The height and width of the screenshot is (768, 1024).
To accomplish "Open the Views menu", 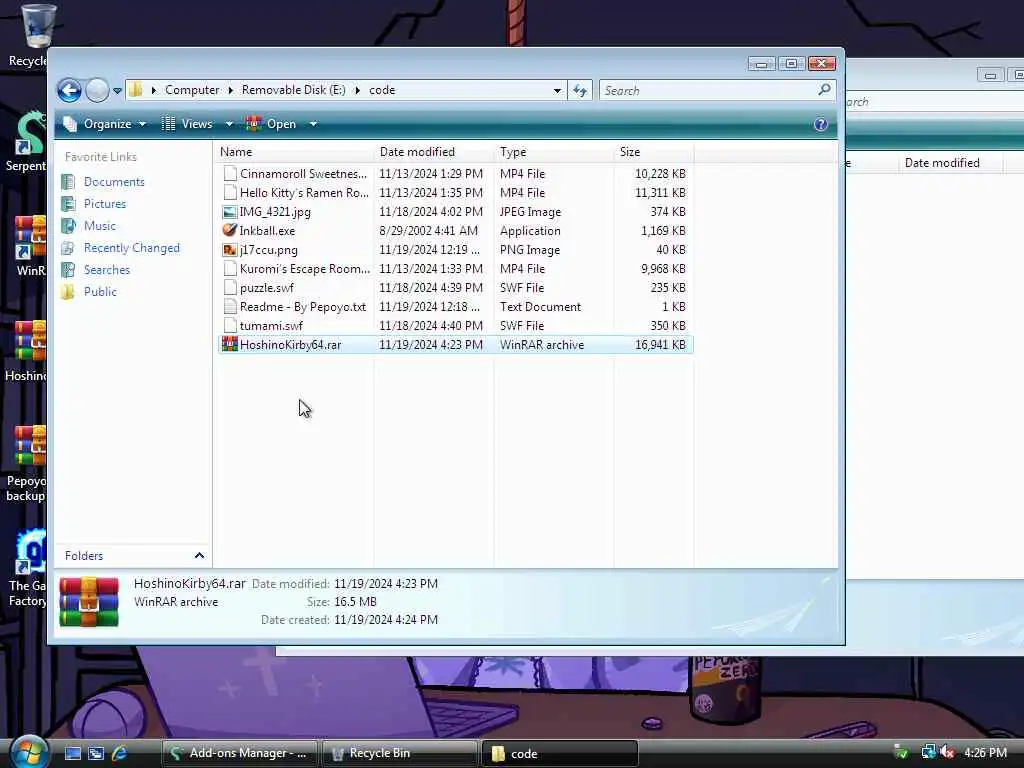I will [187, 124].
